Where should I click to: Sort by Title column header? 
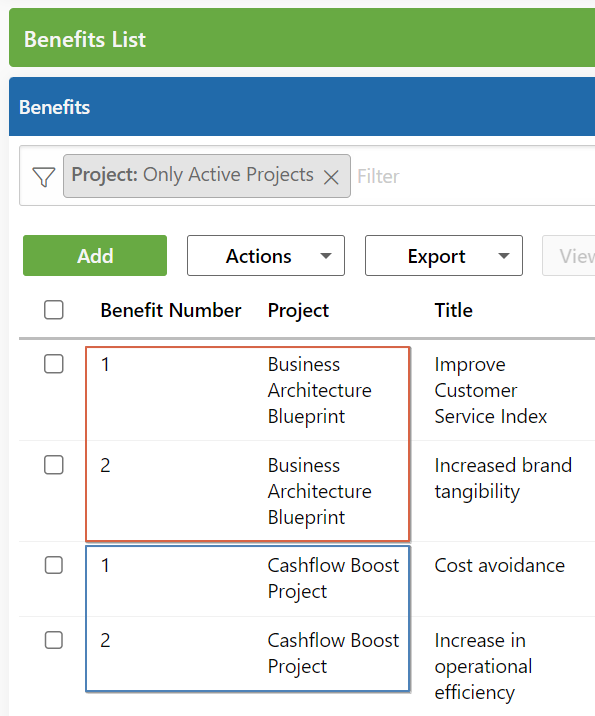(x=453, y=311)
